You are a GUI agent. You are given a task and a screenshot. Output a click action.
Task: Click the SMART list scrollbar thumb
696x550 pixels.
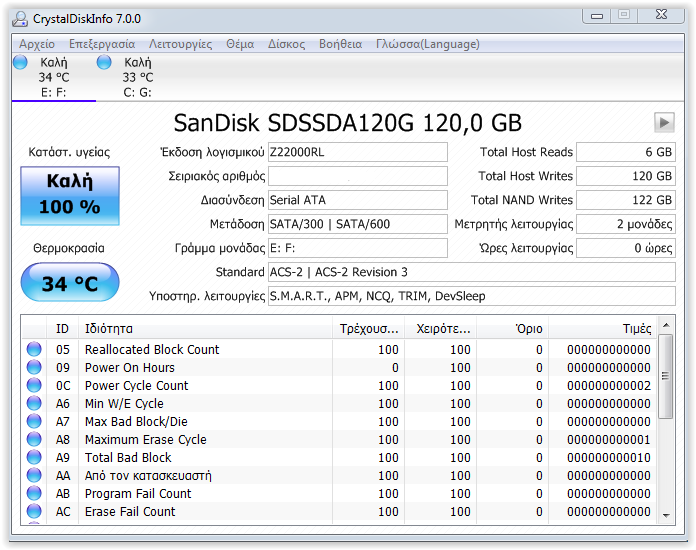(x=665, y=376)
